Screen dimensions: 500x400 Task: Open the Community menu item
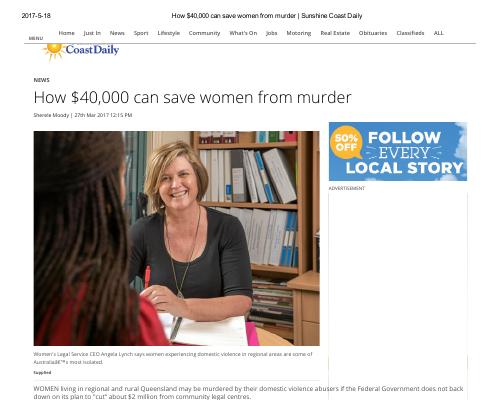[x=204, y=33]
